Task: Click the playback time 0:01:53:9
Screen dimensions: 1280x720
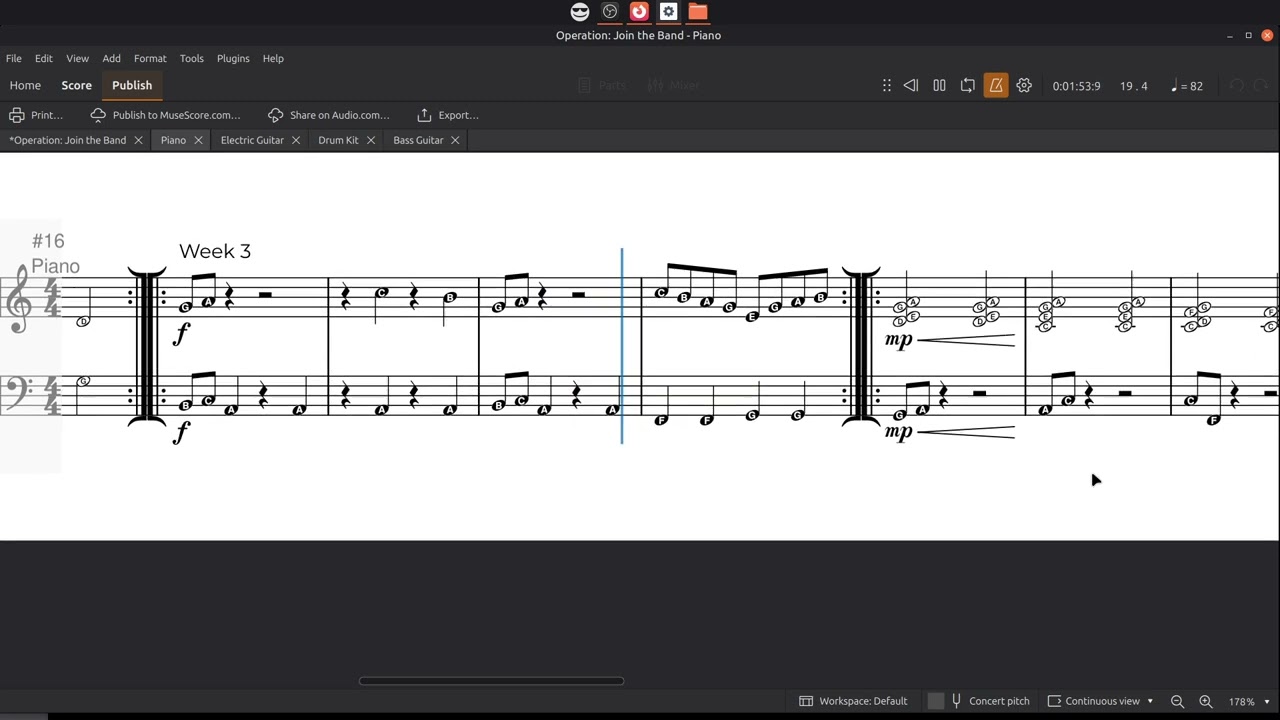Action: coord(1076,86)
